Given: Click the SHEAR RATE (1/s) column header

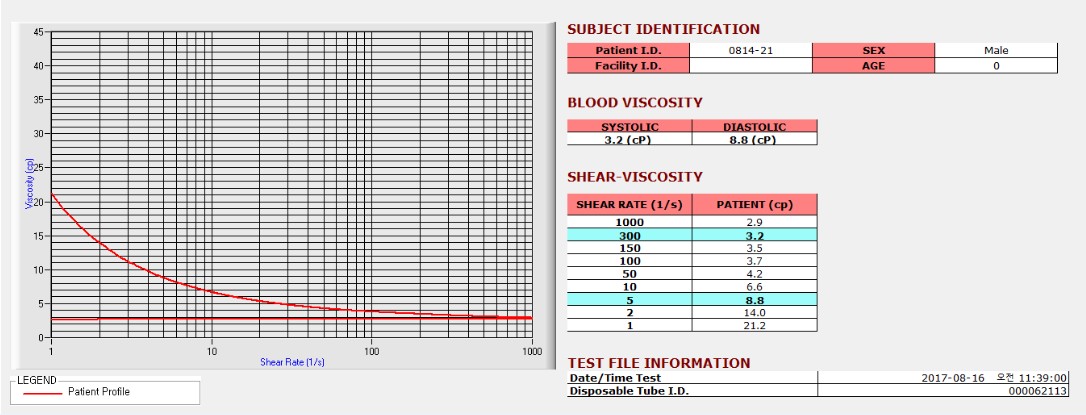Looking at the screenshot, I should point(630,205).
